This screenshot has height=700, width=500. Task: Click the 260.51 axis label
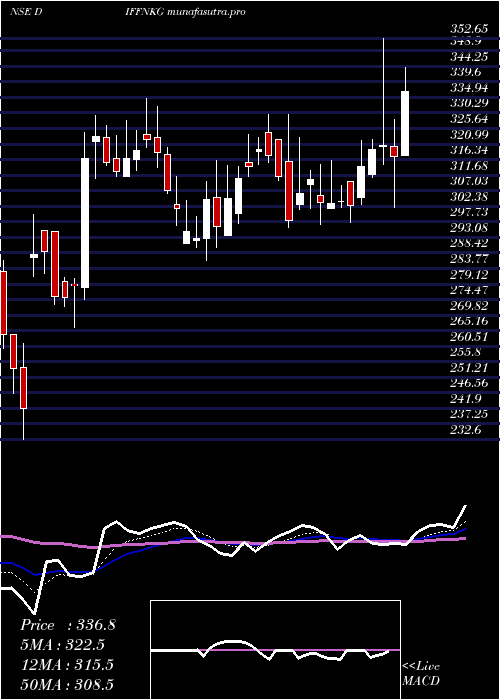469,337
